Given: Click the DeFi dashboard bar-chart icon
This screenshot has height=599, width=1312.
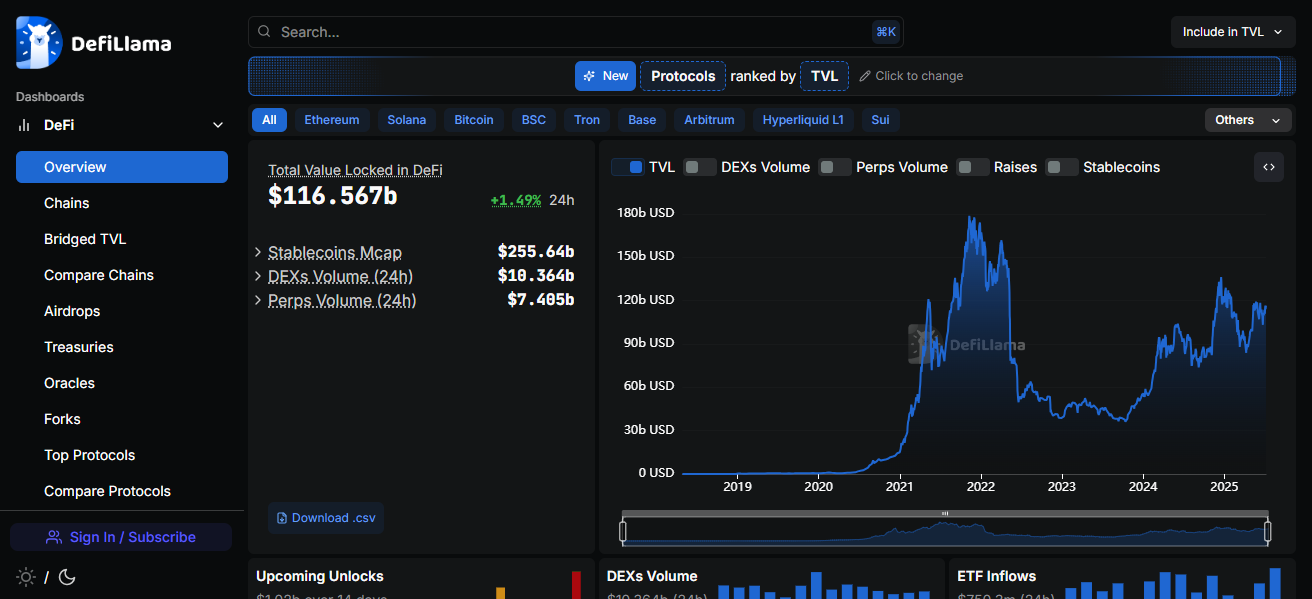Looking at the screenshot, I should tap(24, 125).
